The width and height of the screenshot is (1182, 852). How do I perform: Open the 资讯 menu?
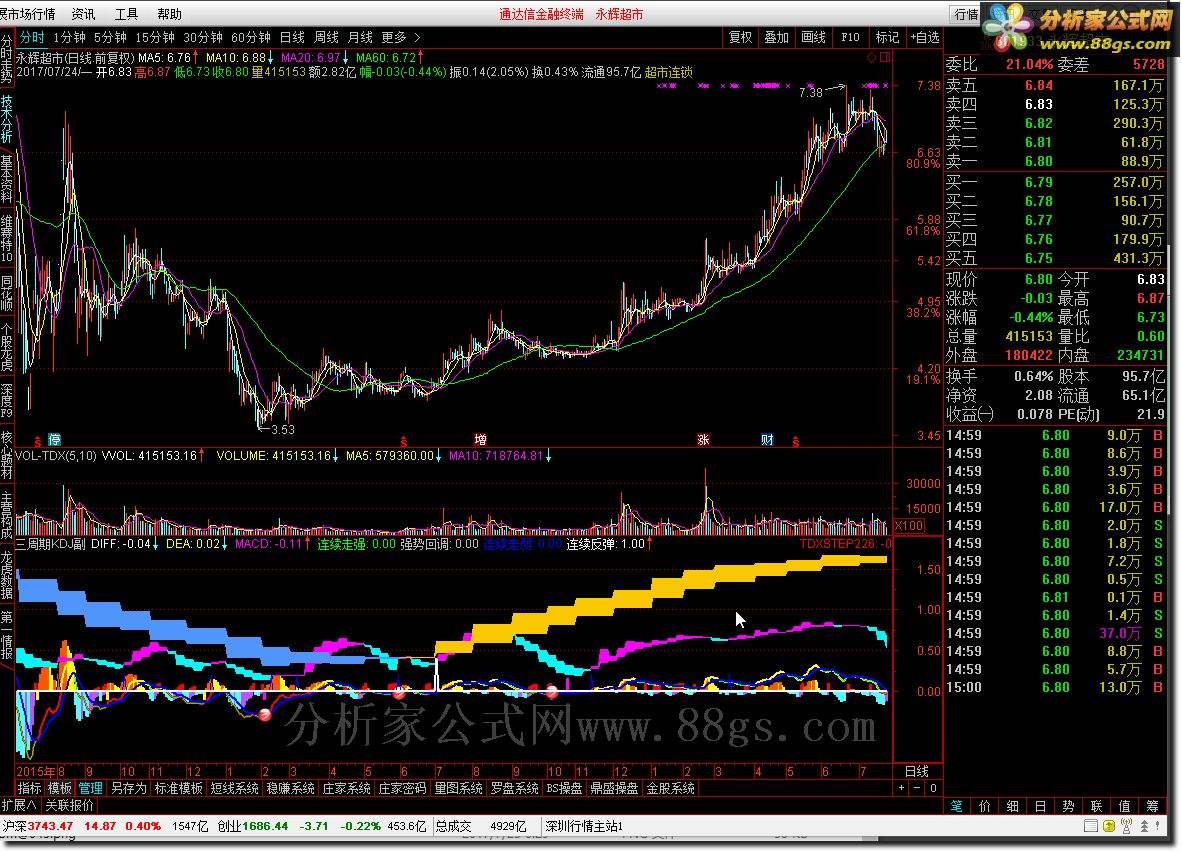[83, 14]
